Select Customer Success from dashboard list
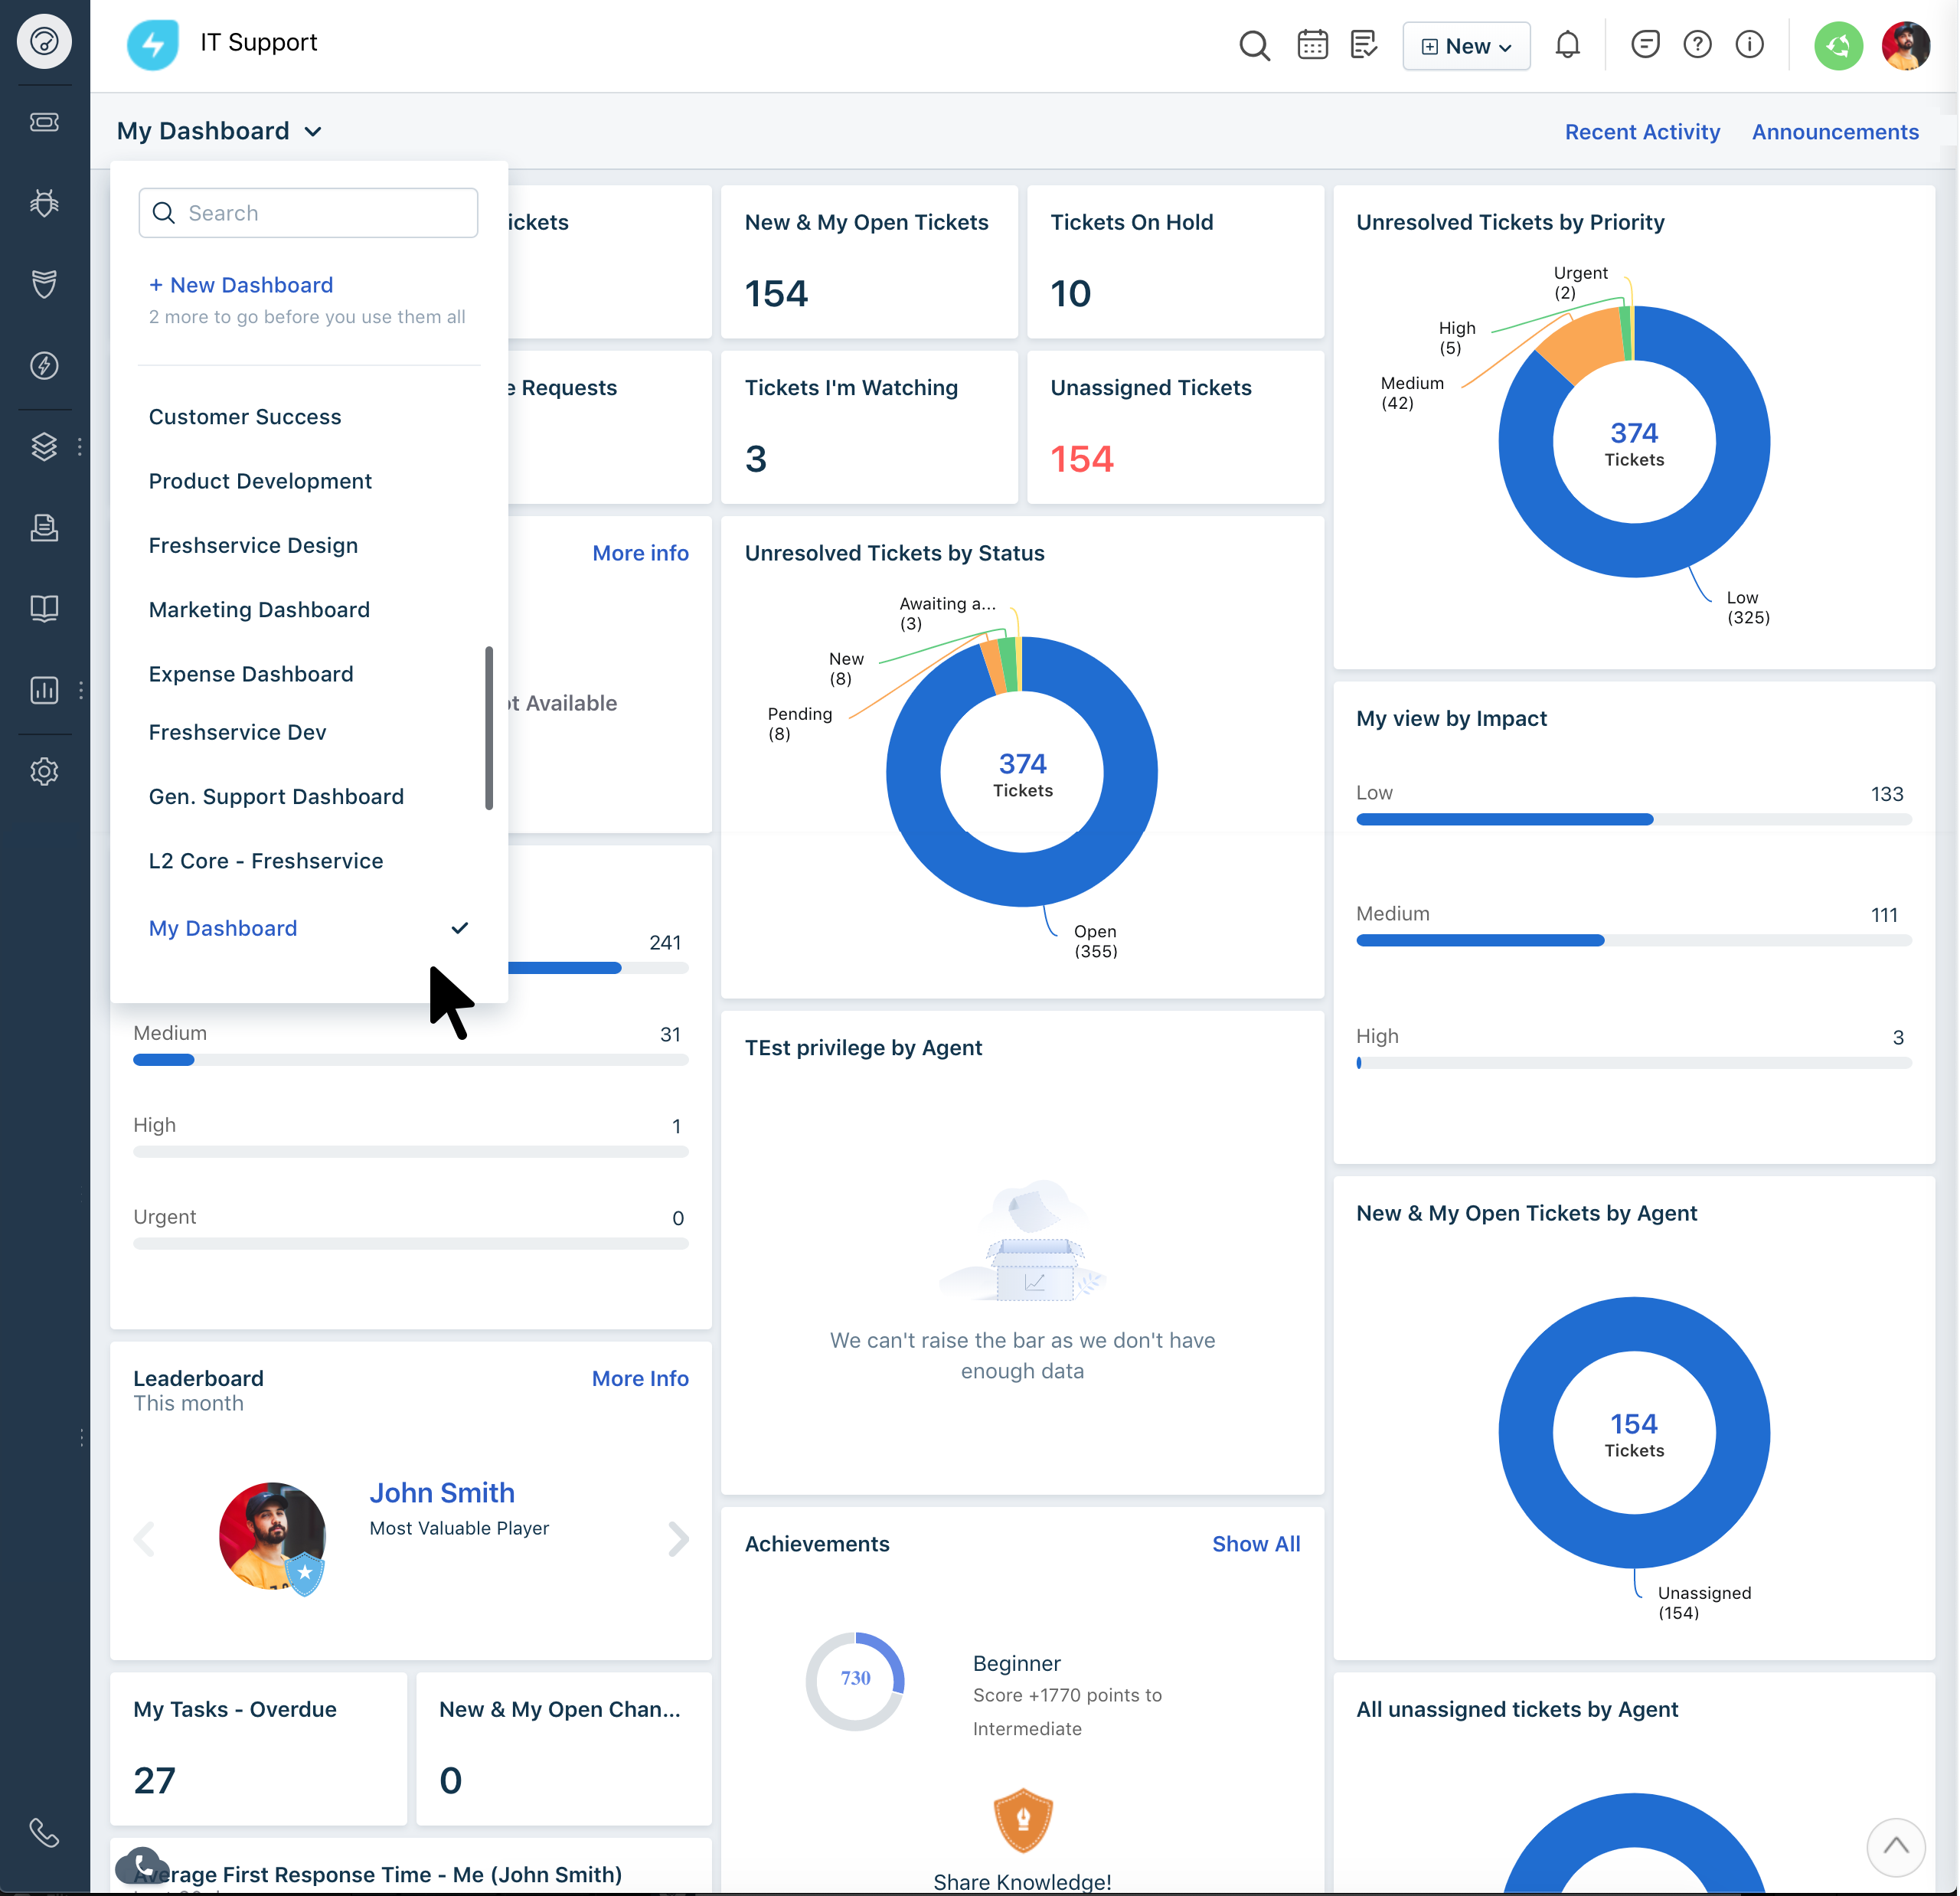 point(245,417)
